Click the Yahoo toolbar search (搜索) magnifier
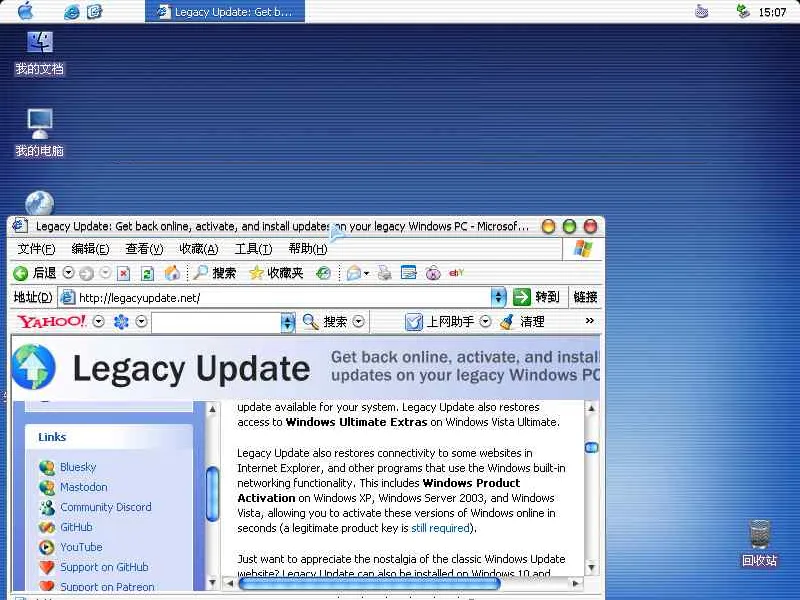 pos(310,321)
